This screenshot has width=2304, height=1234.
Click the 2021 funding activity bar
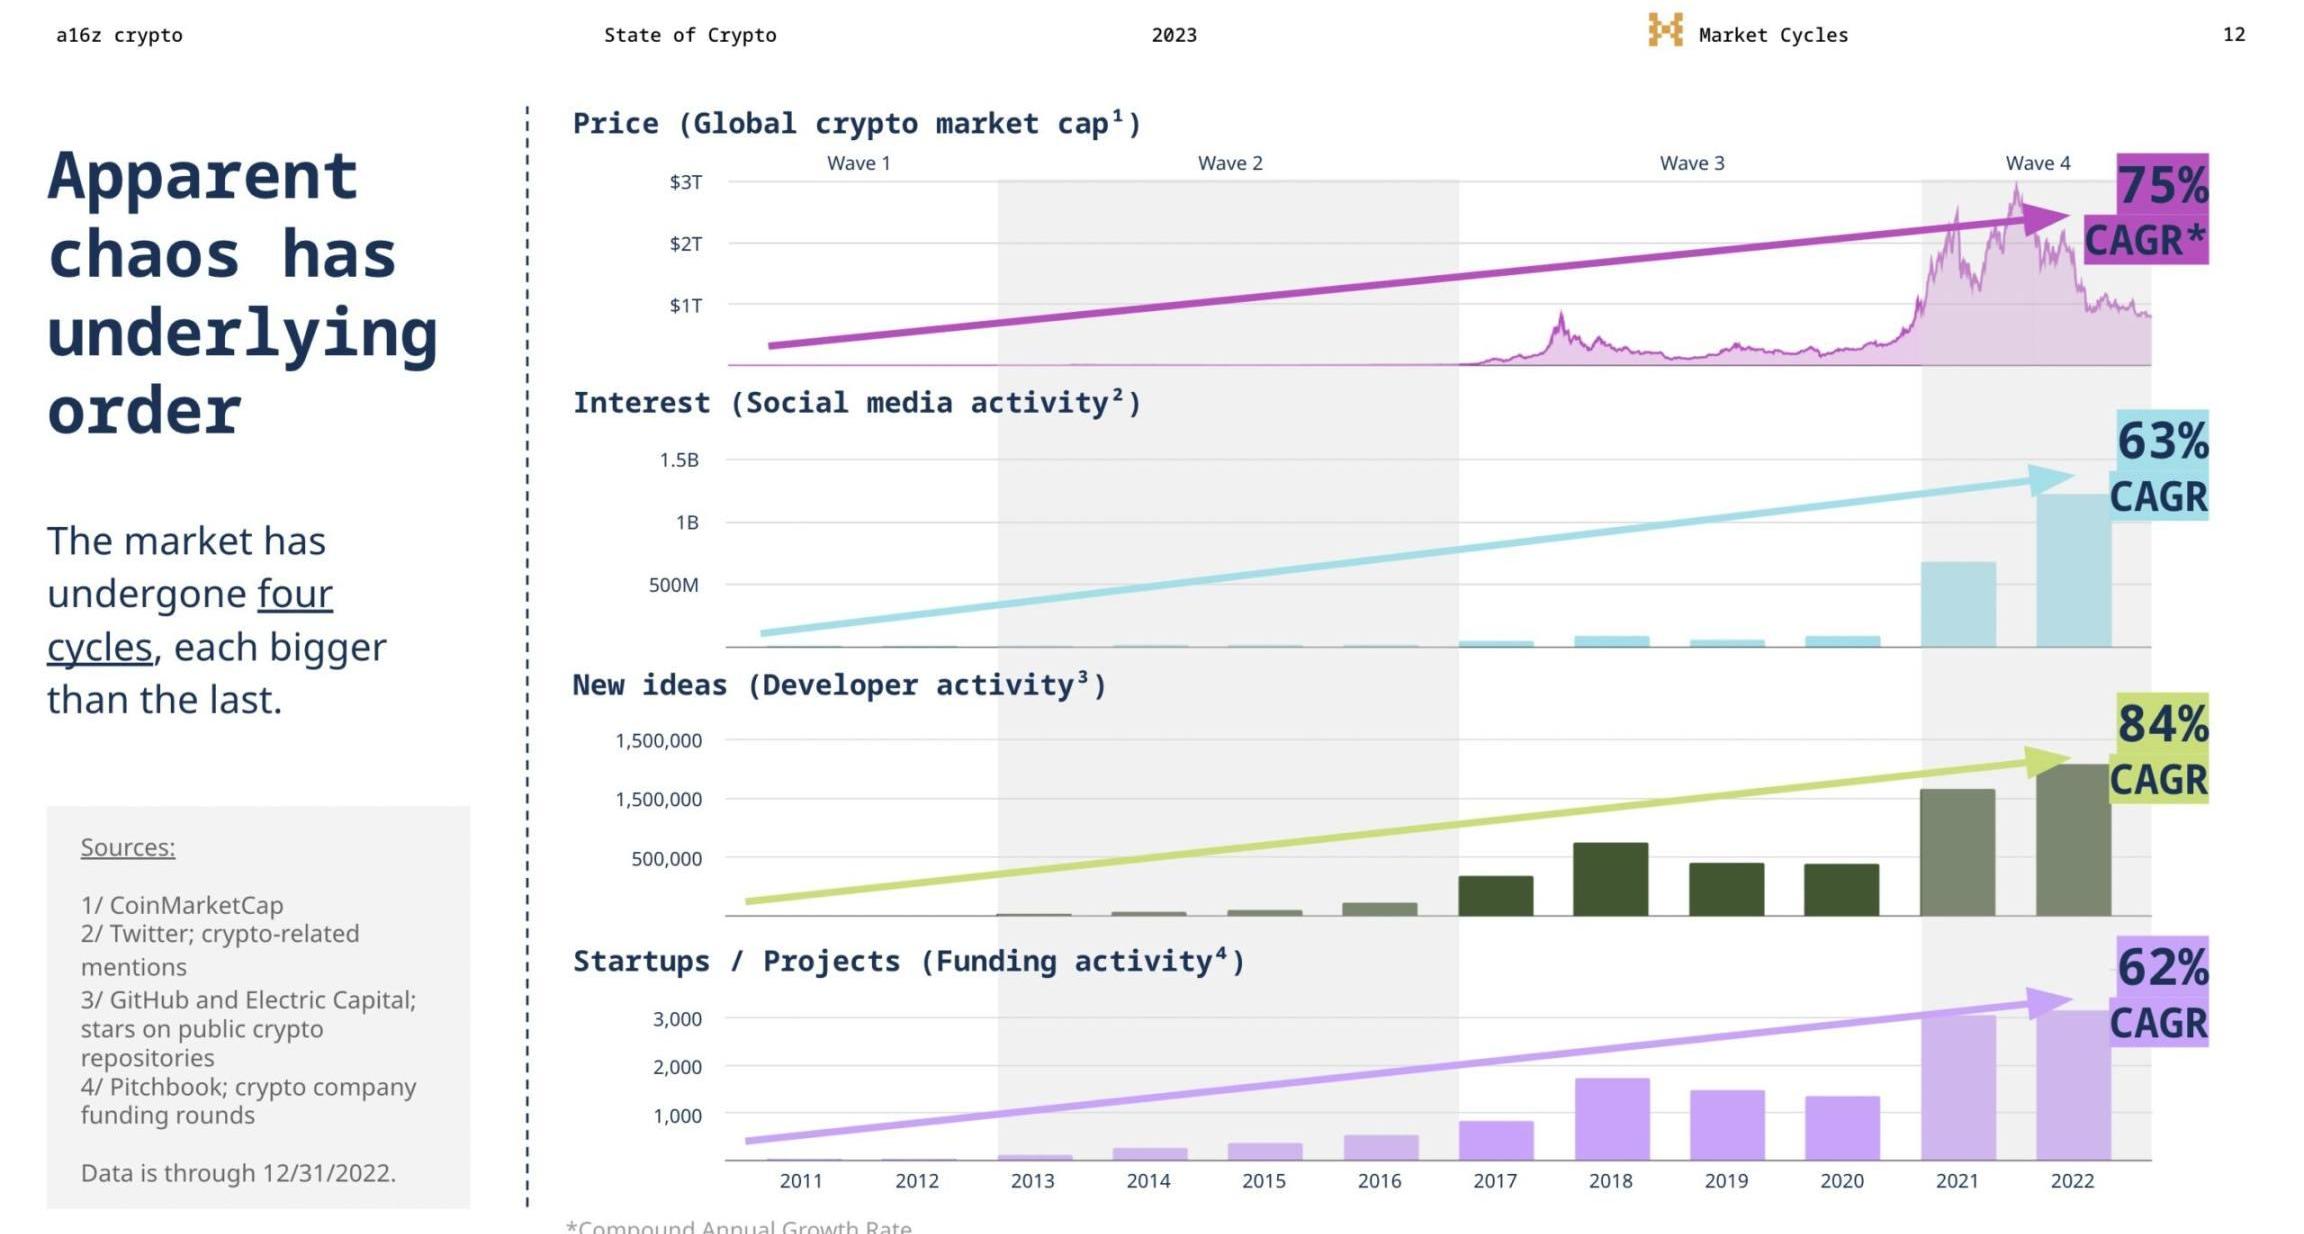click(1957, 1087)
